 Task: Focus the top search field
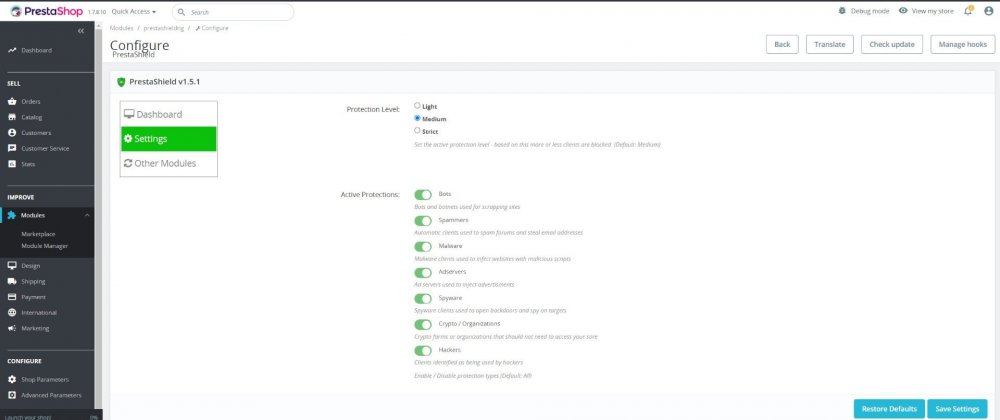click(x=233, y=12)
